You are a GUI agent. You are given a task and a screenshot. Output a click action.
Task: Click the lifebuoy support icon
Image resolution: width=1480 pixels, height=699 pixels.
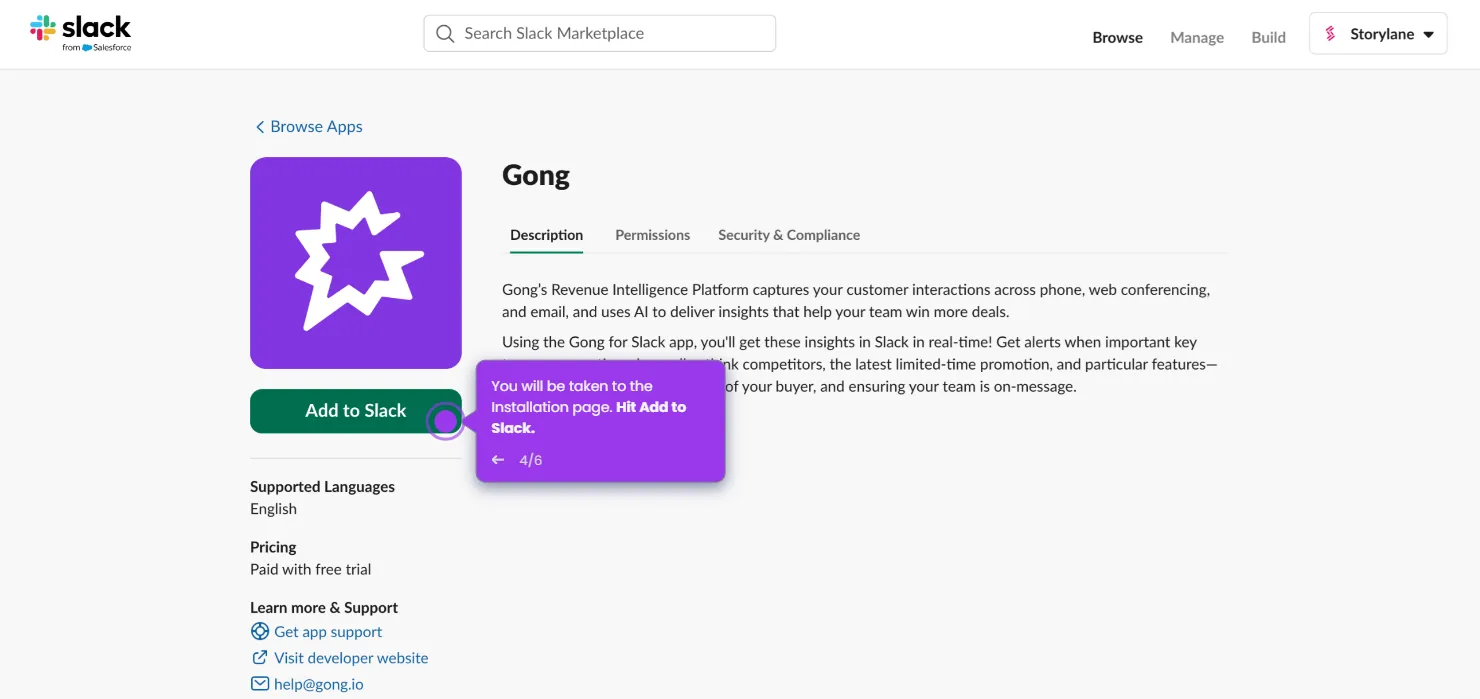point(260,631)
